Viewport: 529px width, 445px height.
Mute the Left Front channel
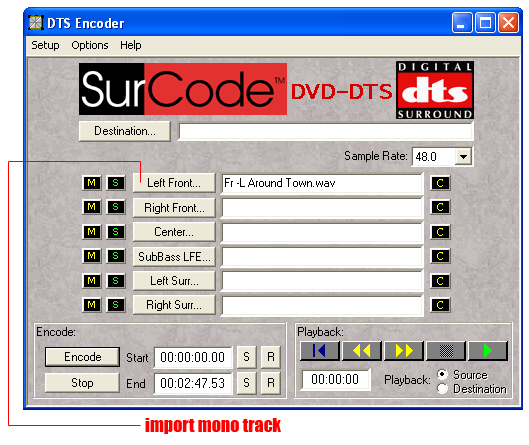[x=91, y=183]
